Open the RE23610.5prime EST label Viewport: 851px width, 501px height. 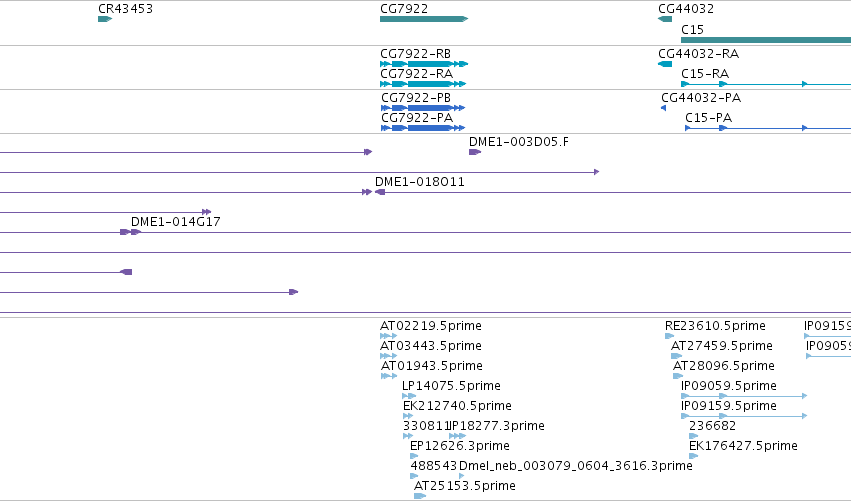click(715, 326)
